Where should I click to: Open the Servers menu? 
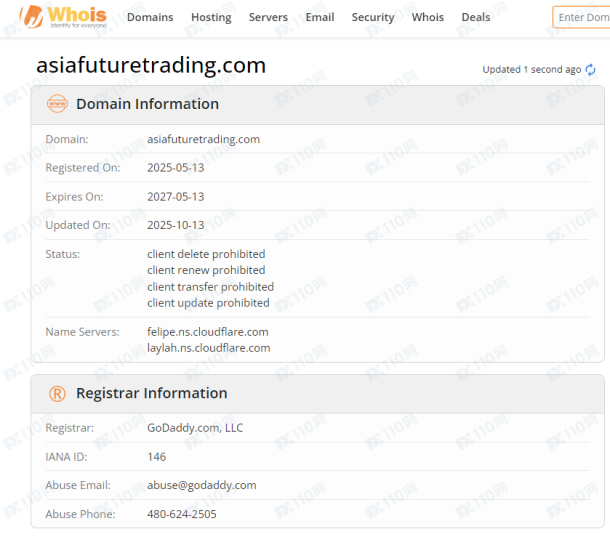[x=268, y=18]
